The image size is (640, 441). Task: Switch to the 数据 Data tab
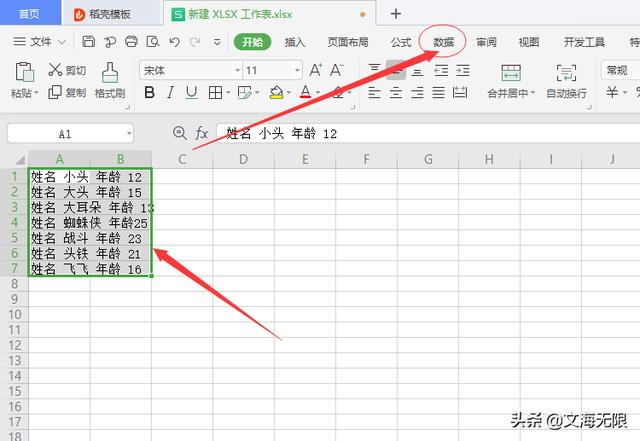pos(443,42)
